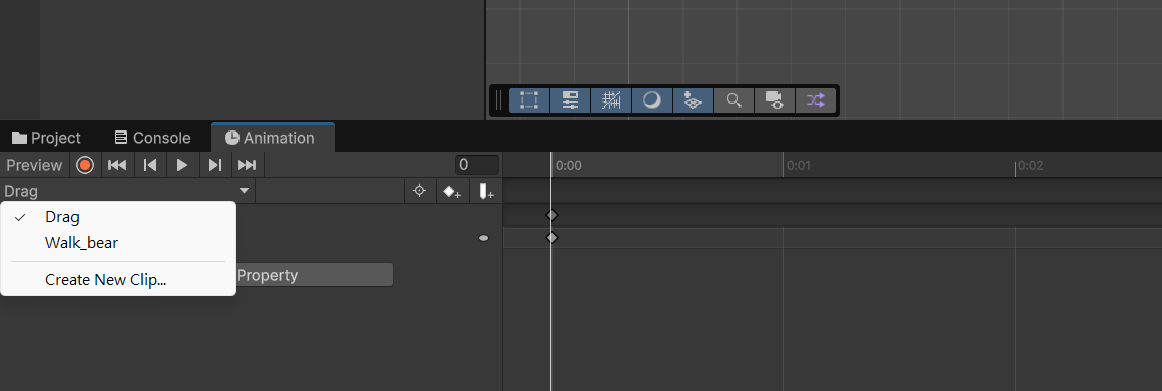Open the Drag clip selection dropdown
Screen dimensions: 1162x391
tap(127, 191)
